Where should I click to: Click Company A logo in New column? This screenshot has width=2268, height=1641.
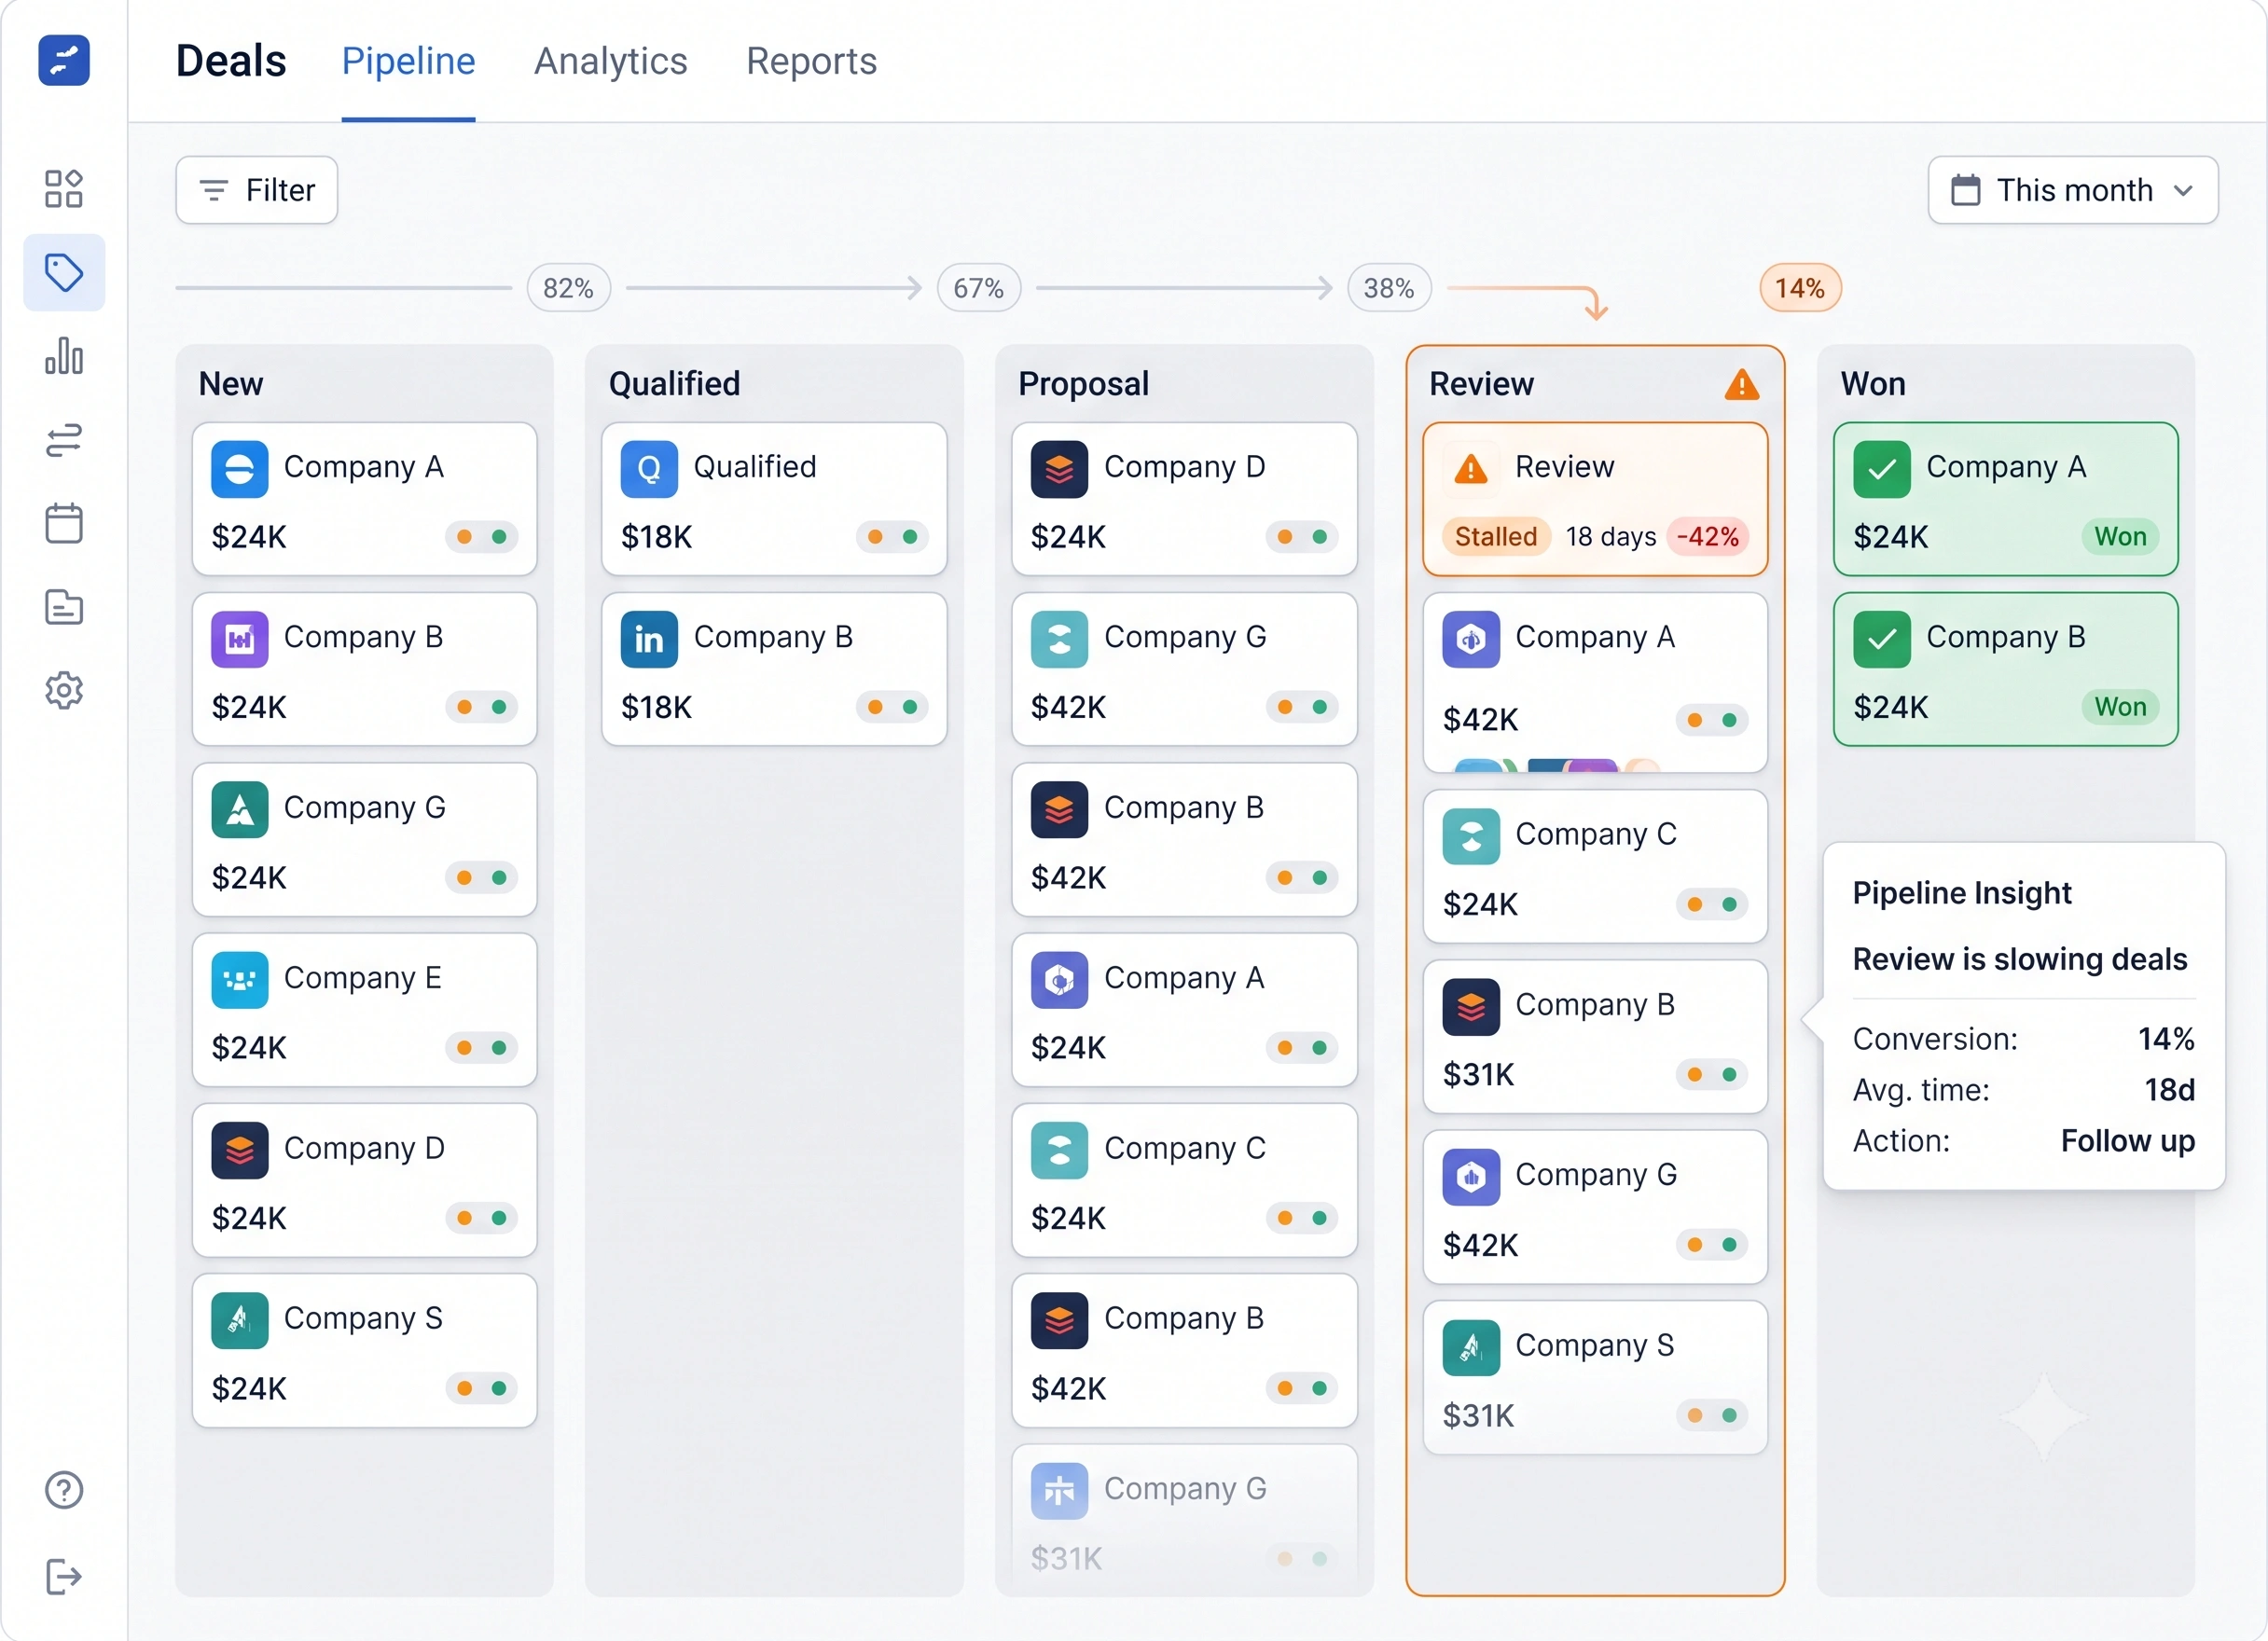coord(240,469)
